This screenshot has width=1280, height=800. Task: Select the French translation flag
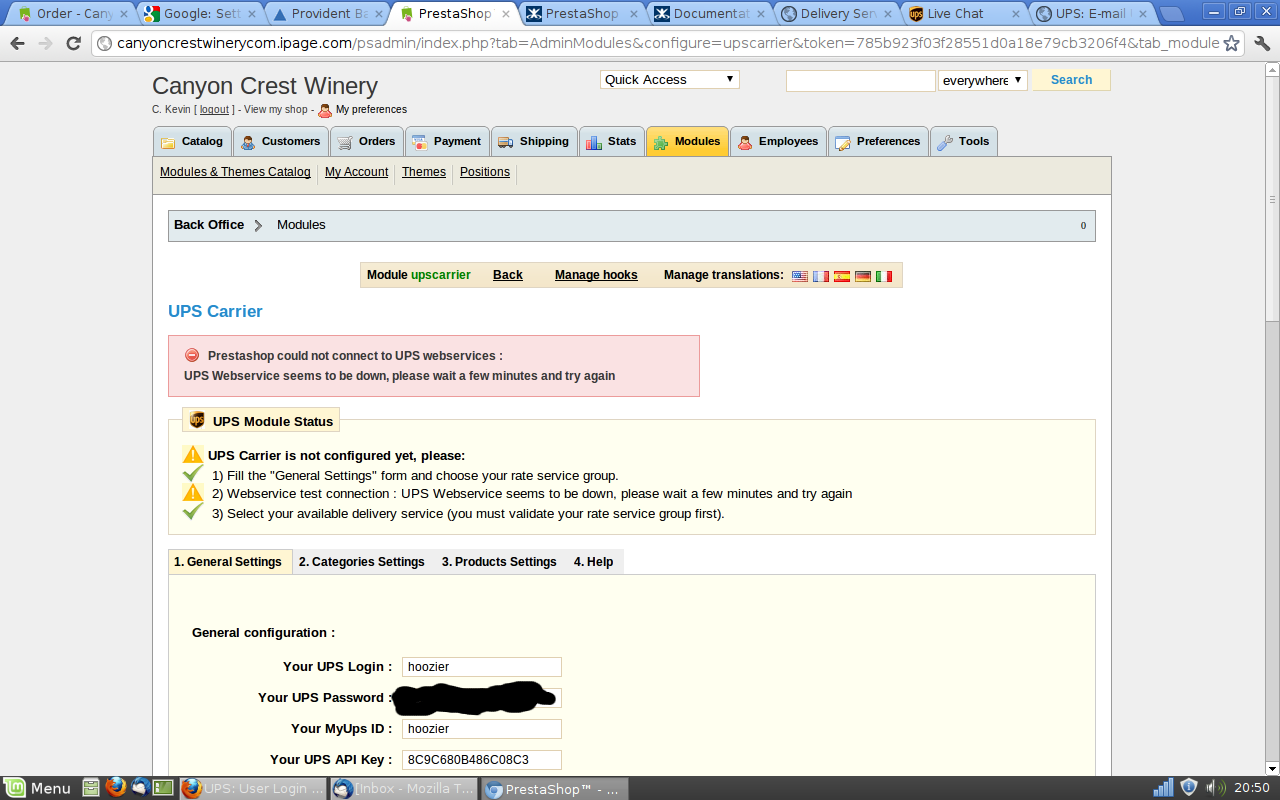point(821,276)
